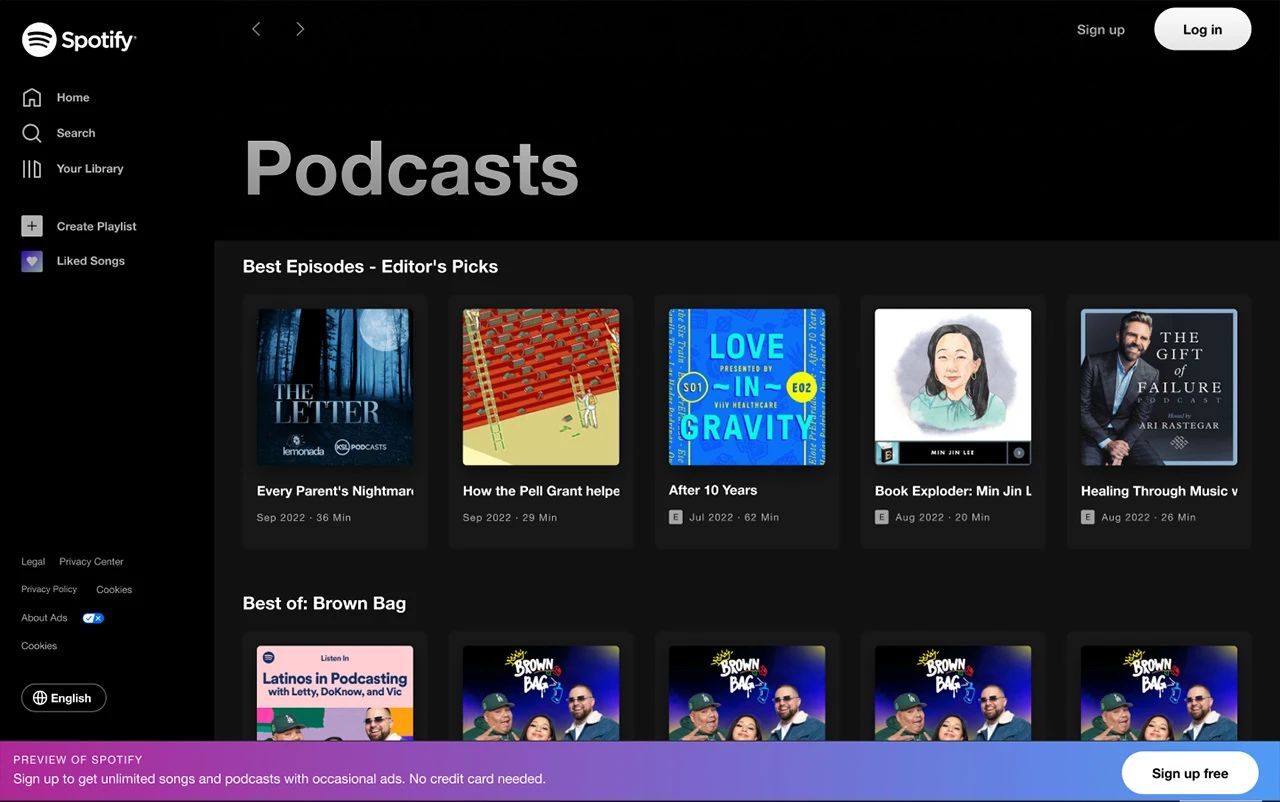Open the Legal link
This screenshot has width=1280, height=802.
coord(33,562)
